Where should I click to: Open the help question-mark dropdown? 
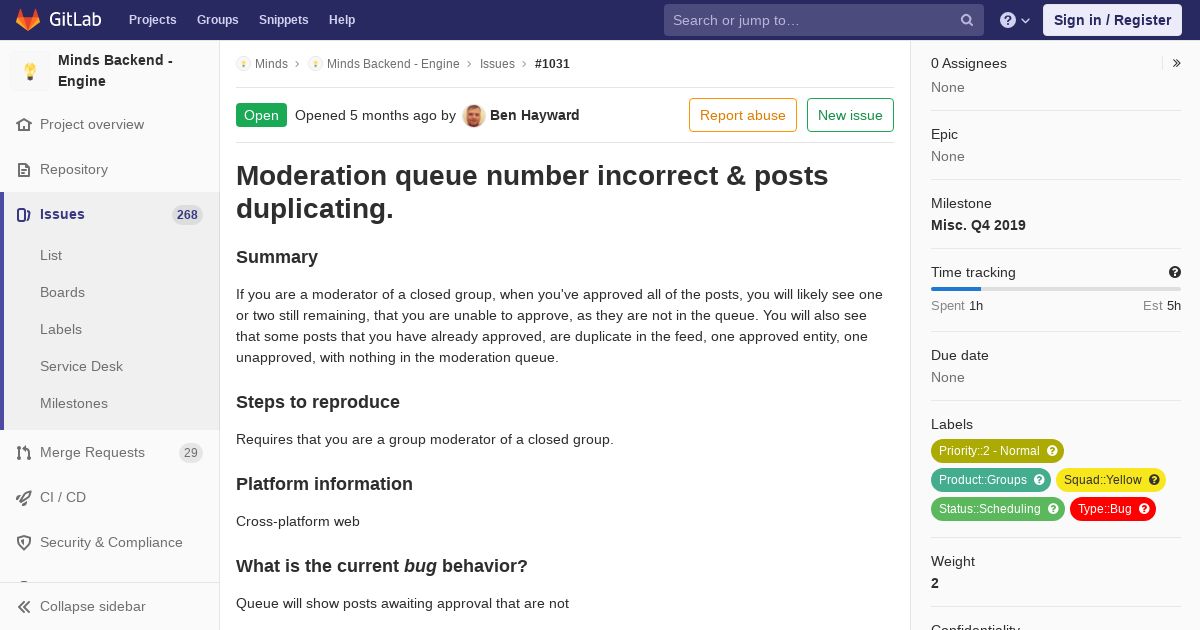[1015, 20]
